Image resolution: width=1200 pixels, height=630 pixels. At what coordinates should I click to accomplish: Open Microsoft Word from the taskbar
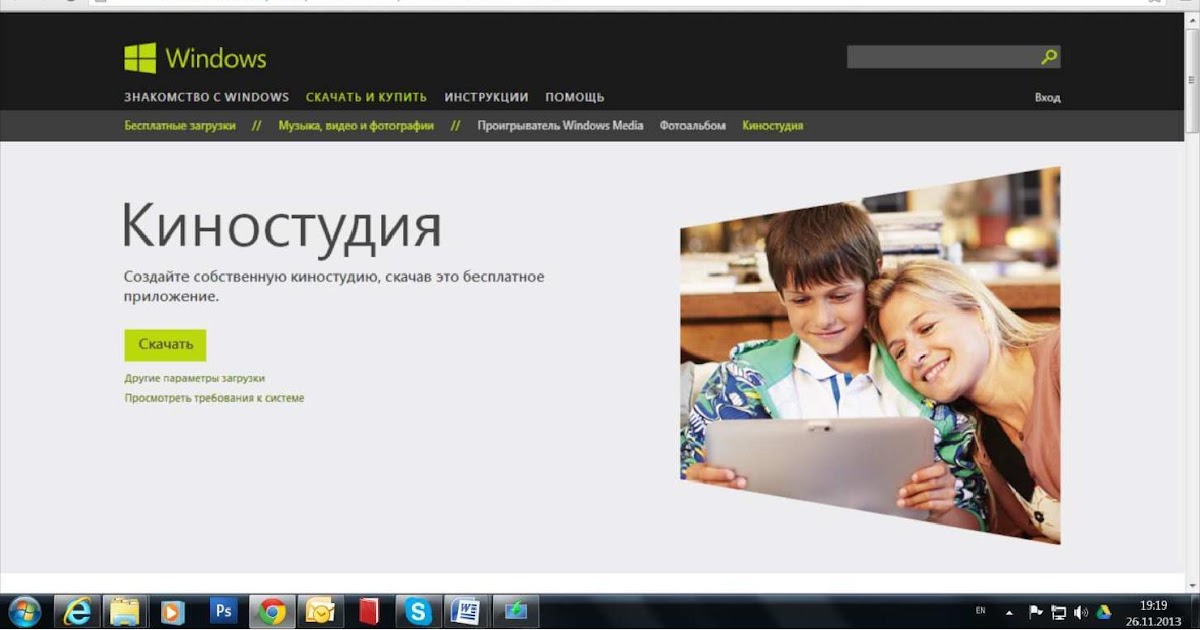point(465,611)
